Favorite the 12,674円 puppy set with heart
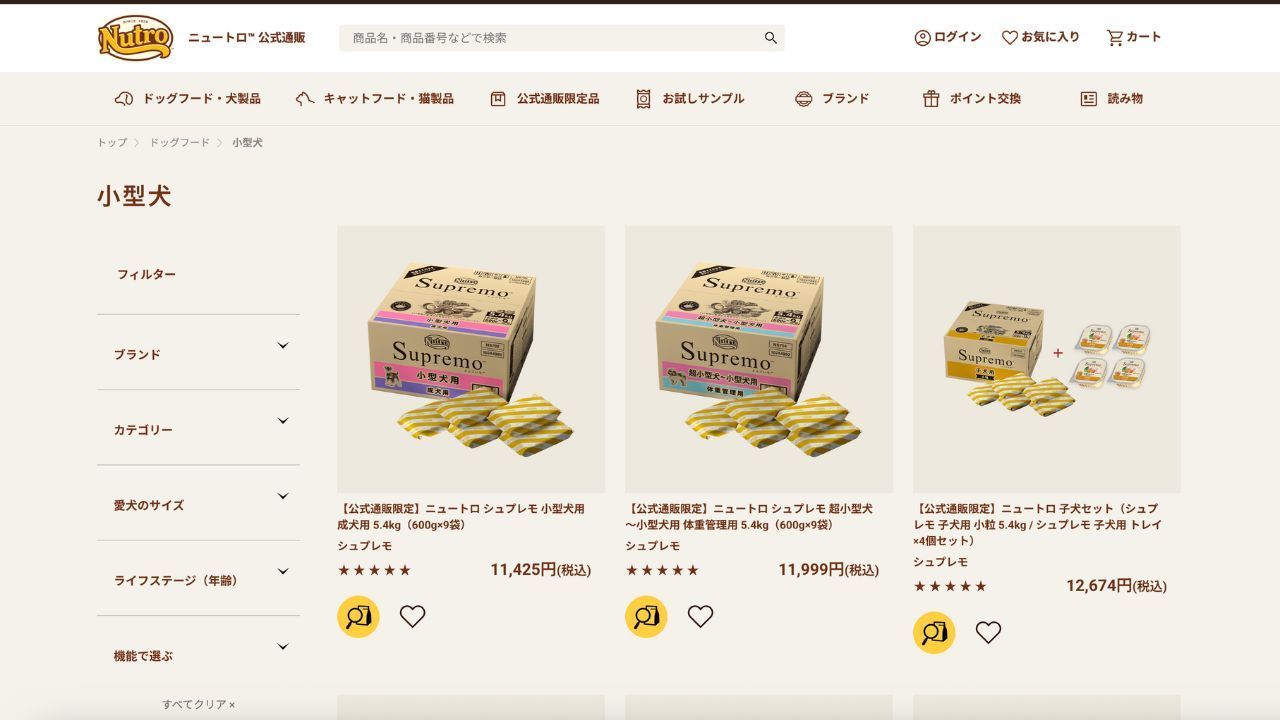The width and height of the screenshot is (1280, 720). pyautogui.click(x=989, y=633)
